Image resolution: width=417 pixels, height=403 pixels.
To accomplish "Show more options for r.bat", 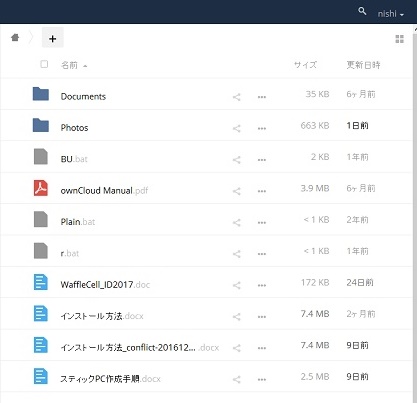I will pyautogui.click(x=262, y=254).
